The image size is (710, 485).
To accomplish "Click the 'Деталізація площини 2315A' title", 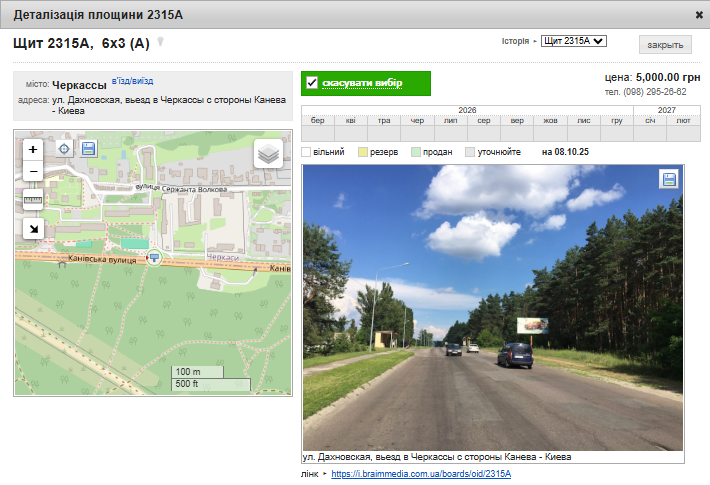I will click(x=98, y=15).
